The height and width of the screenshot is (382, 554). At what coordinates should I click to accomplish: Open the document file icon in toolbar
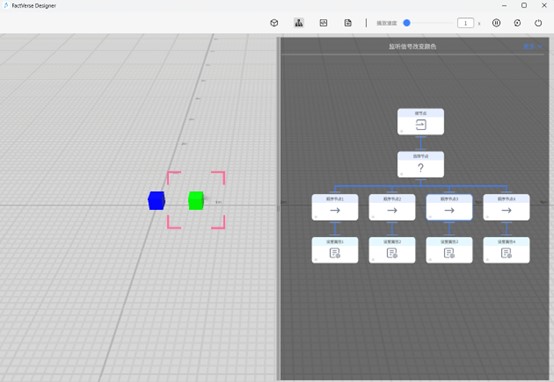pyautogui.click(x=348, y=23)
